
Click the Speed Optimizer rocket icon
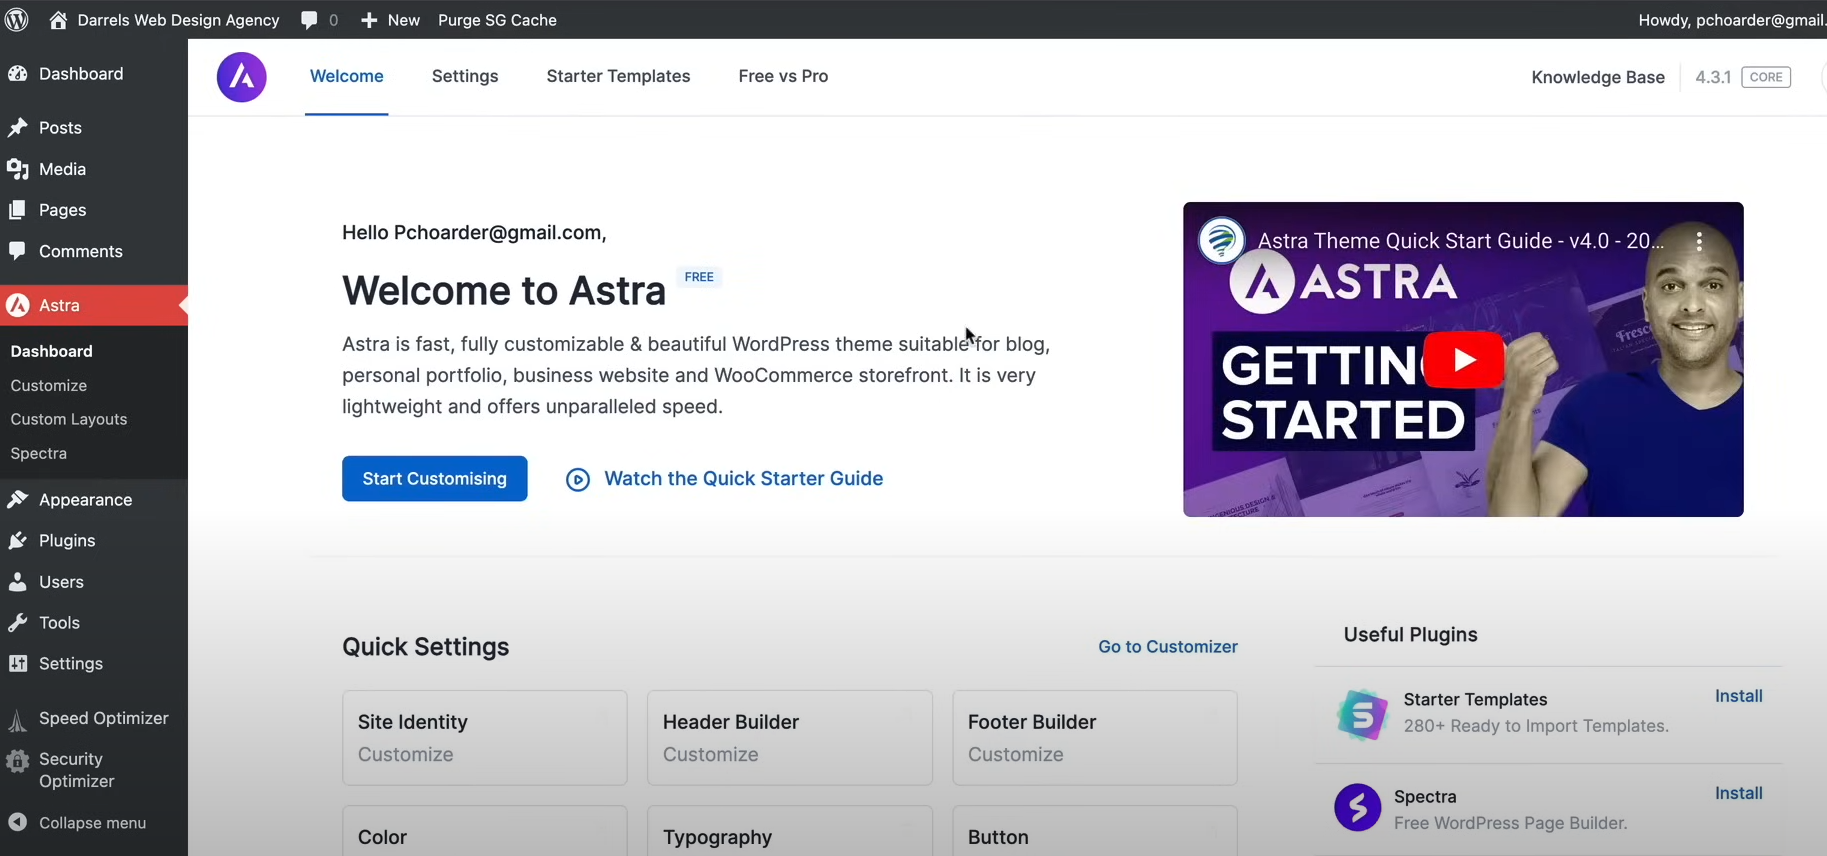(x=18, y=720)
